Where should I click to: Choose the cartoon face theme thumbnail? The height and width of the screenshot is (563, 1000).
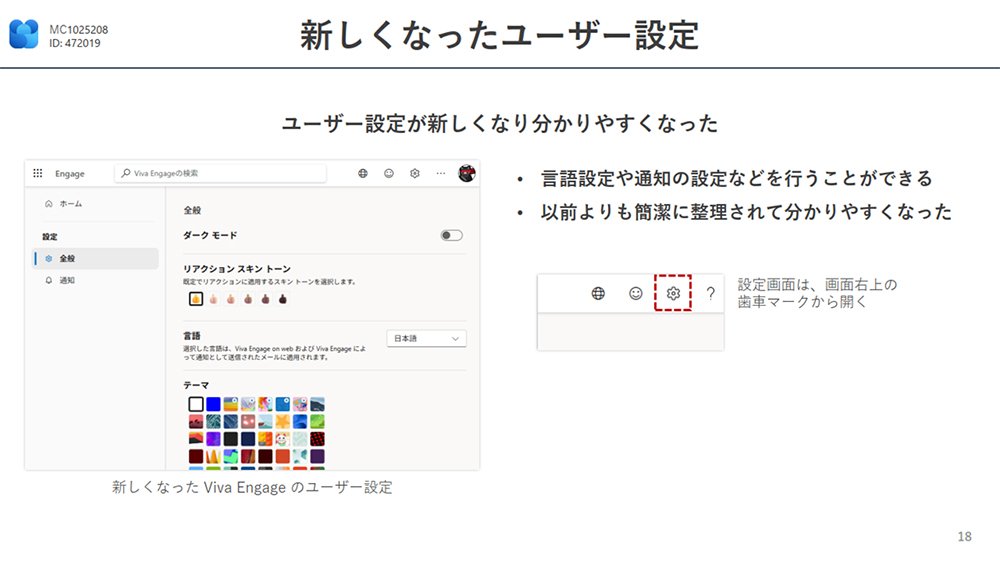click(x=283, y=439)
